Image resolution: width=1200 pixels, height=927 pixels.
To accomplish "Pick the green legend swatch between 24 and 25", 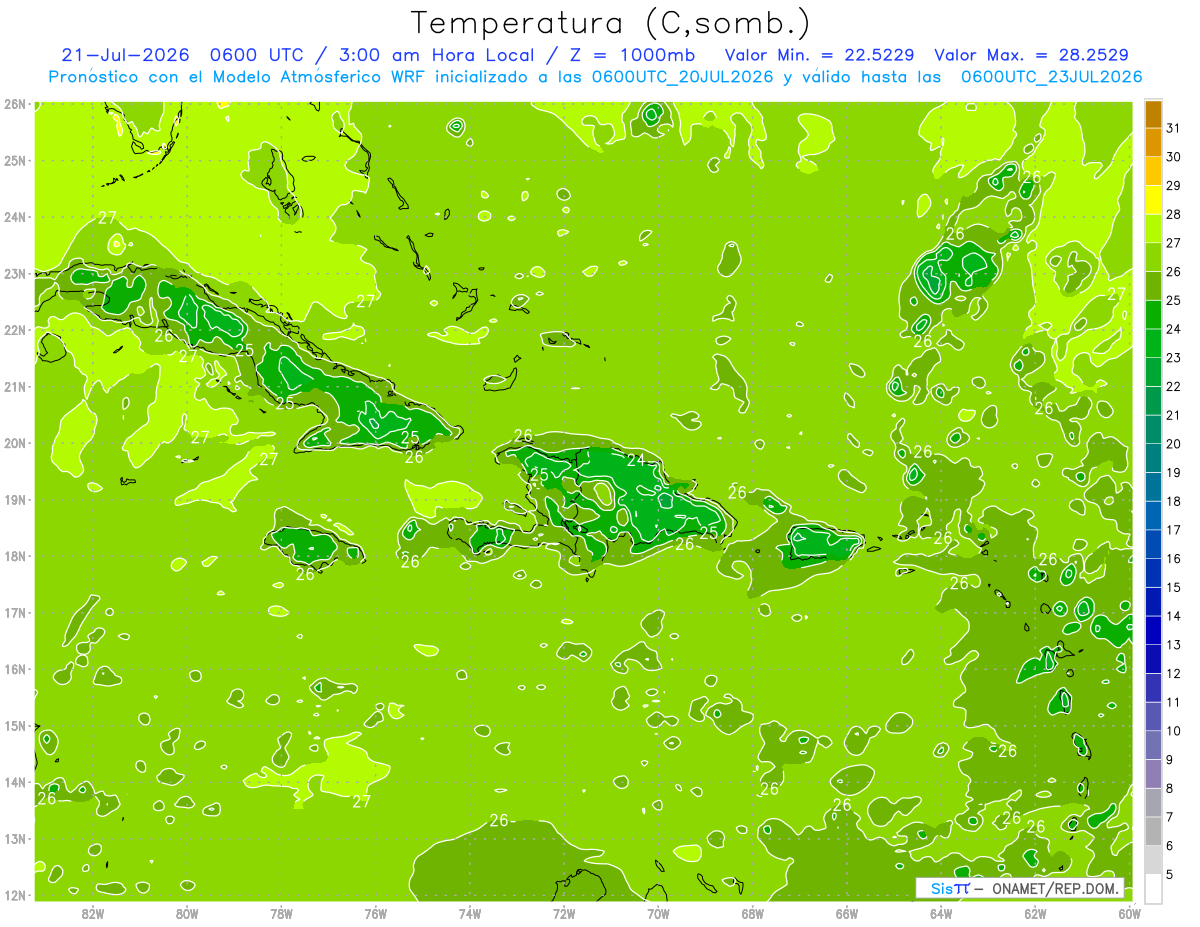I will point(1153,314).
